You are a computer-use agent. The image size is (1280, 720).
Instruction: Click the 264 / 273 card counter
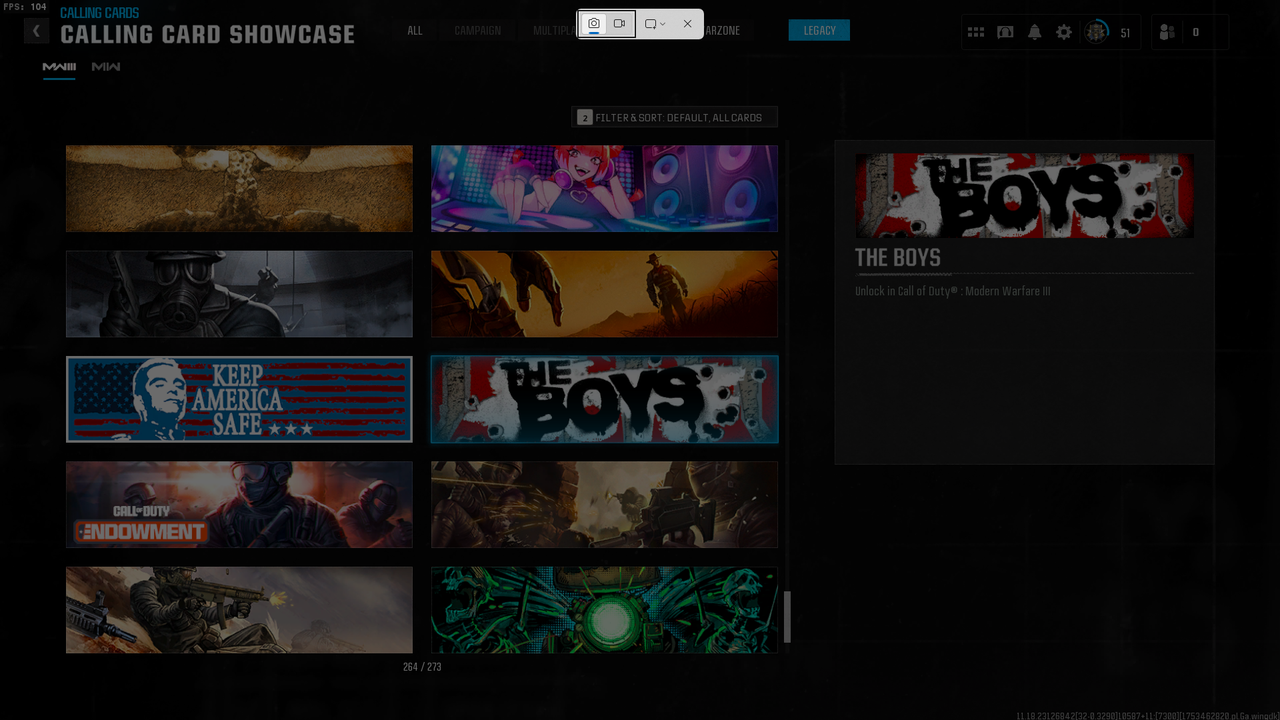coord(422,667)
